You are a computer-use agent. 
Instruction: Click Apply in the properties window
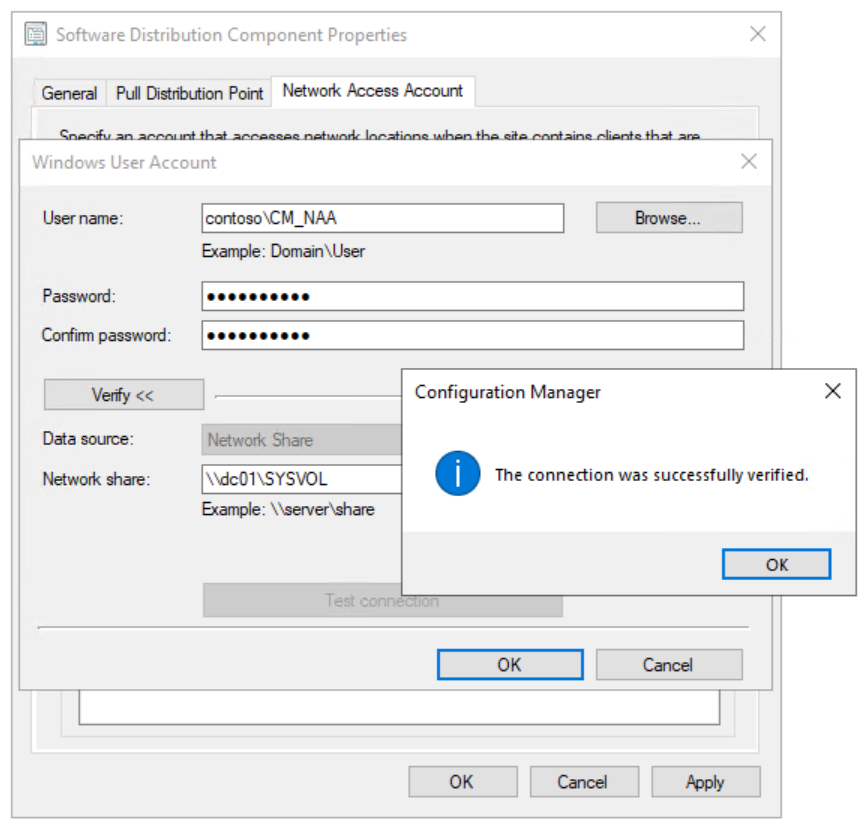[705, 782]
